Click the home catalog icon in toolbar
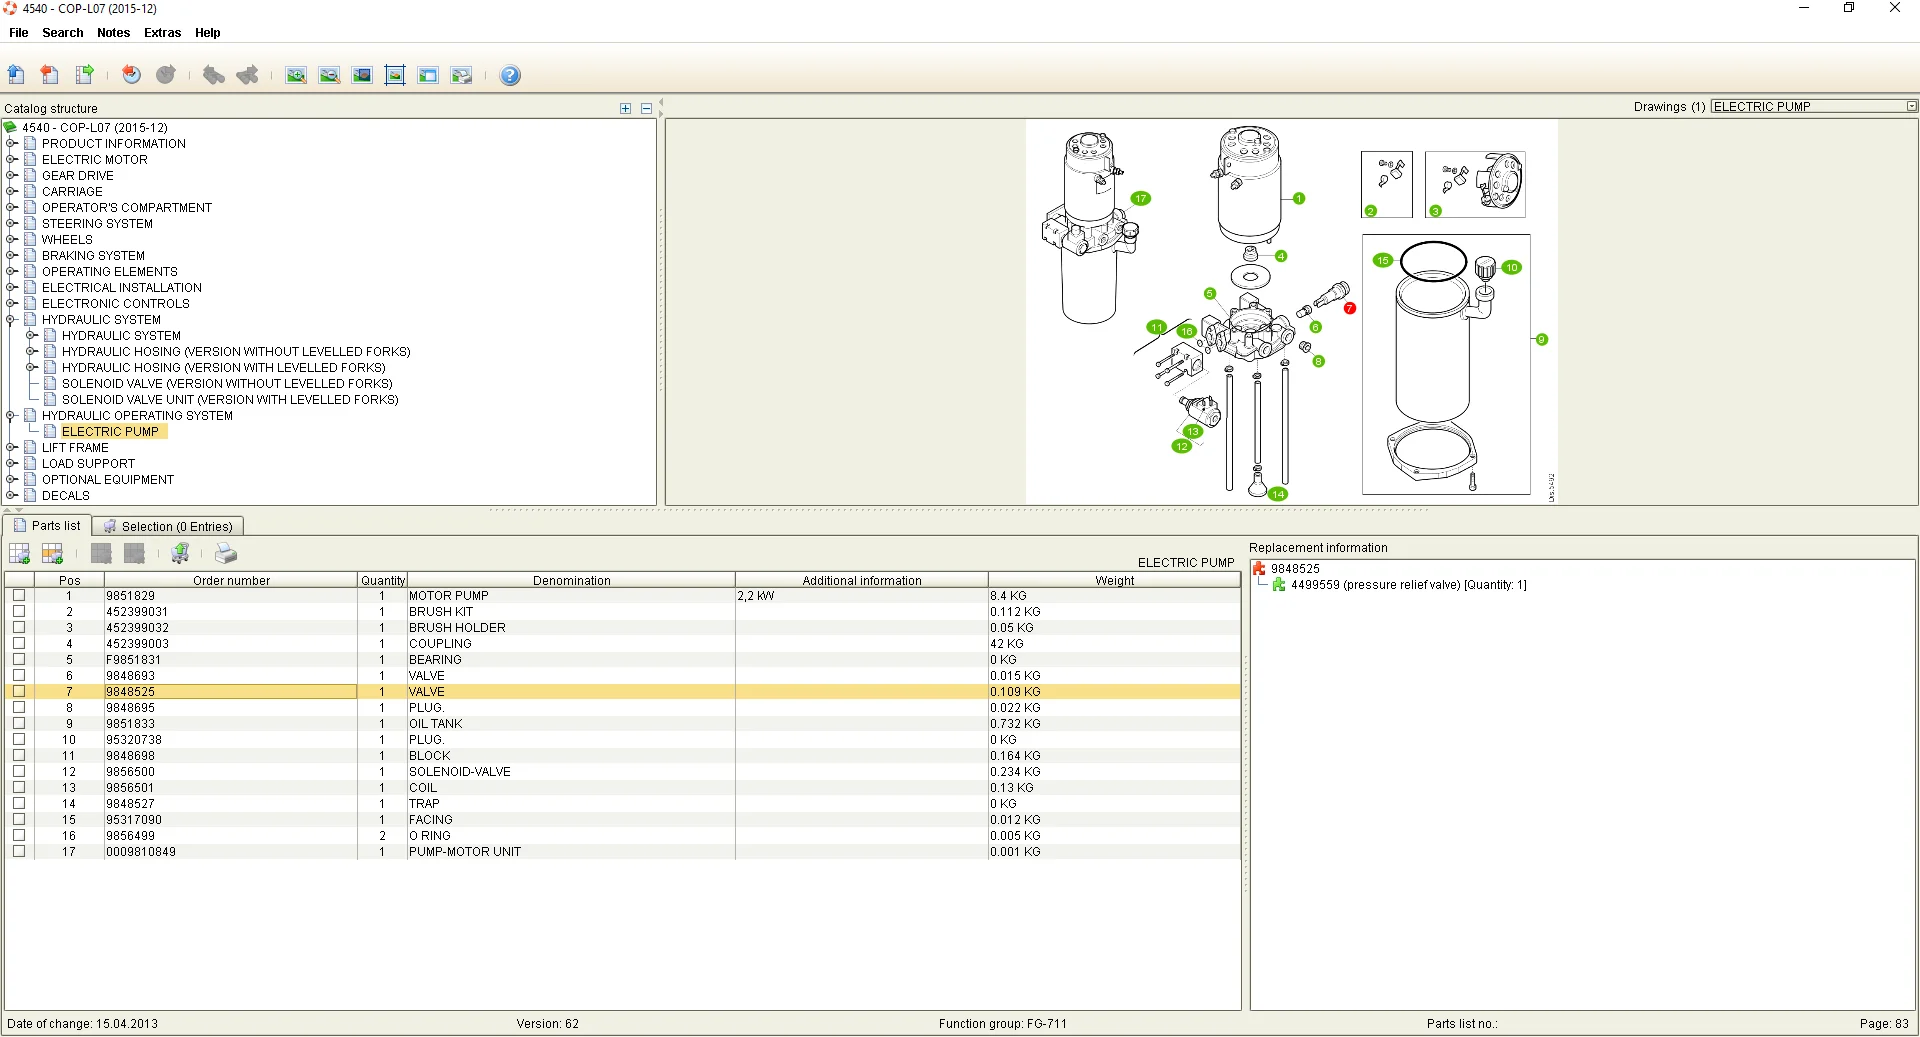The height and width of the screenshot is (1037, 1920). tap(16, 75)
